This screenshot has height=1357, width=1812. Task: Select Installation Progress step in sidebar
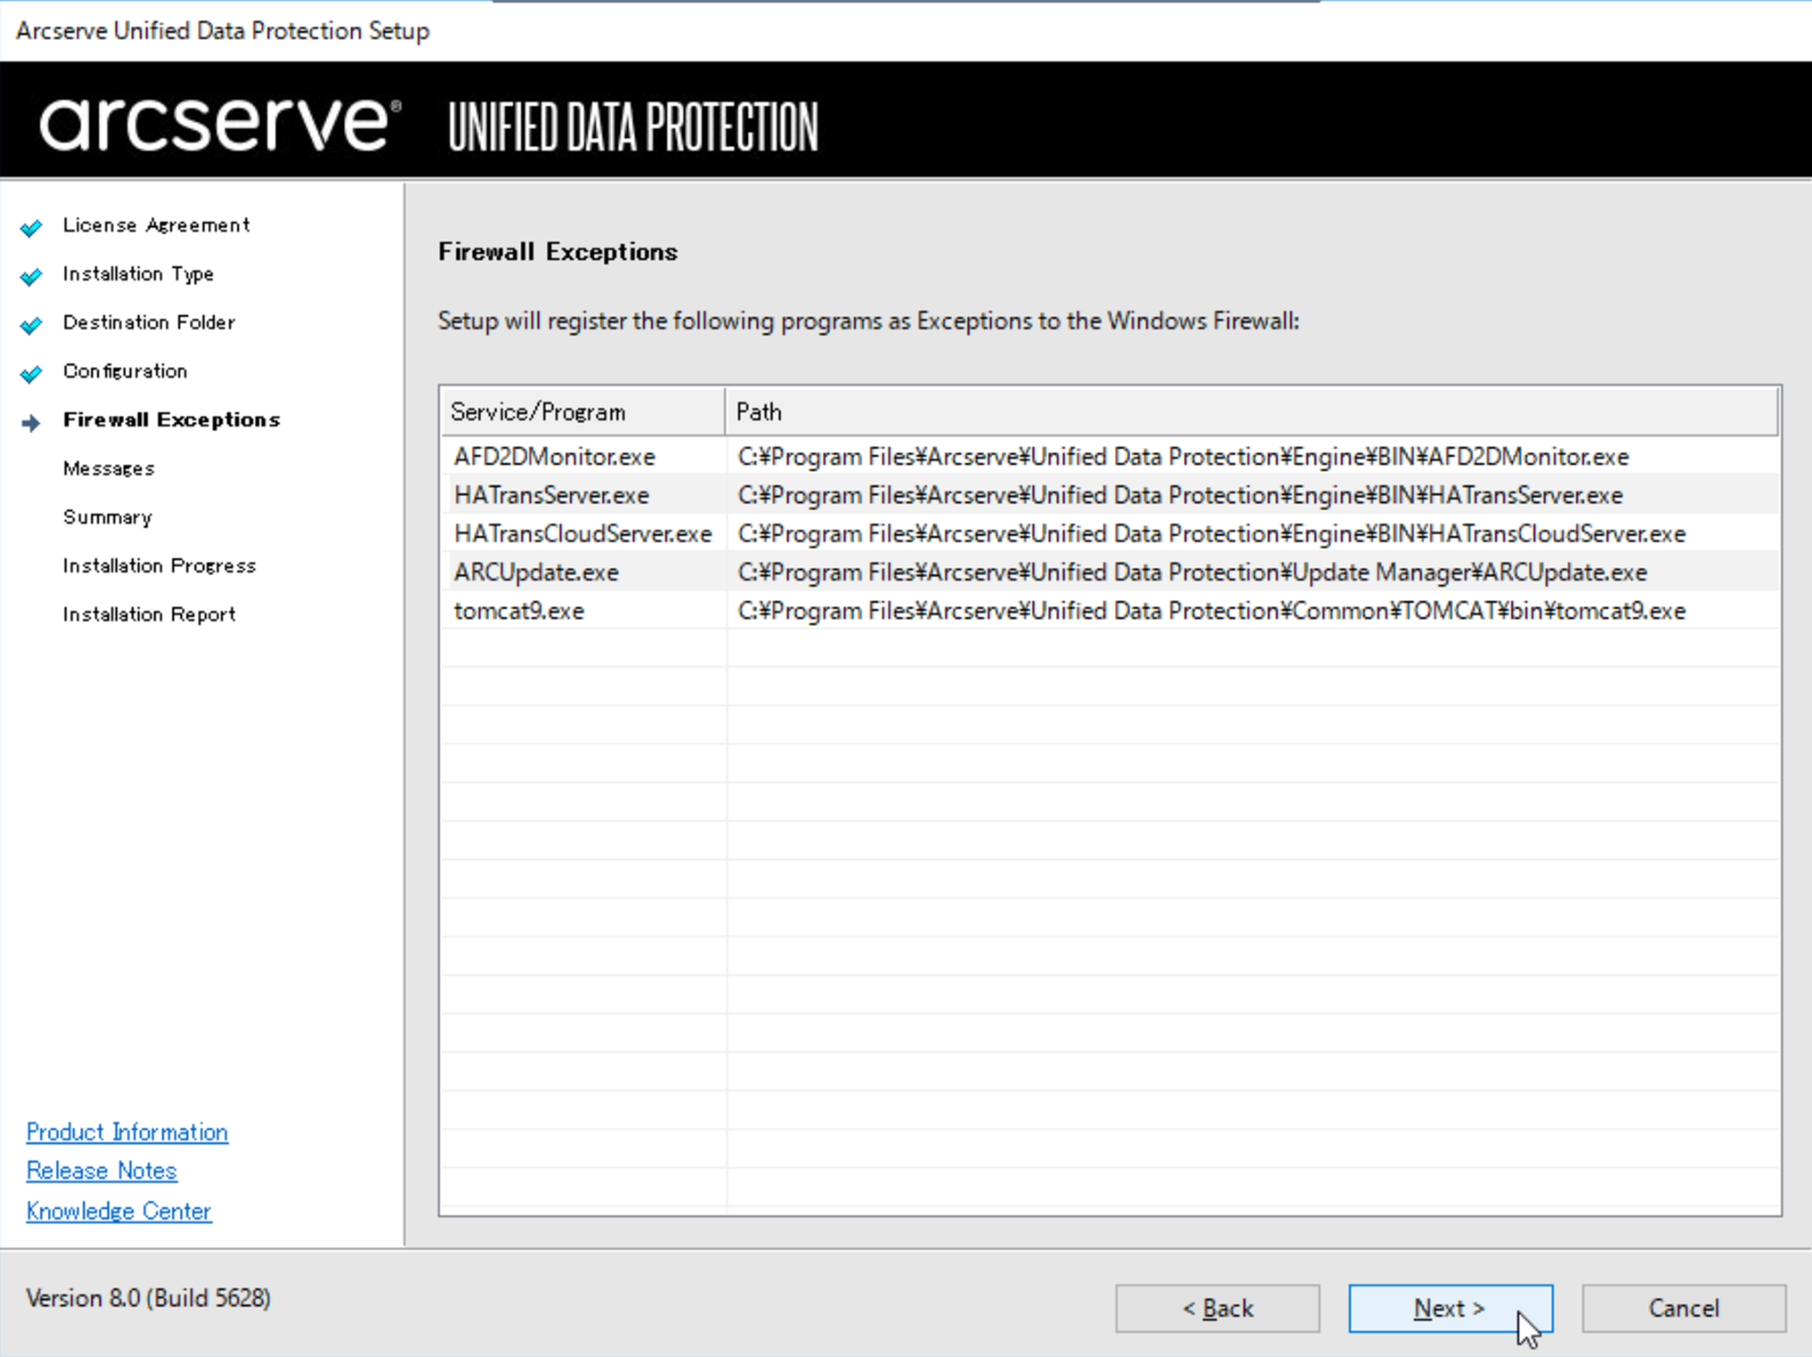point(159,566)
